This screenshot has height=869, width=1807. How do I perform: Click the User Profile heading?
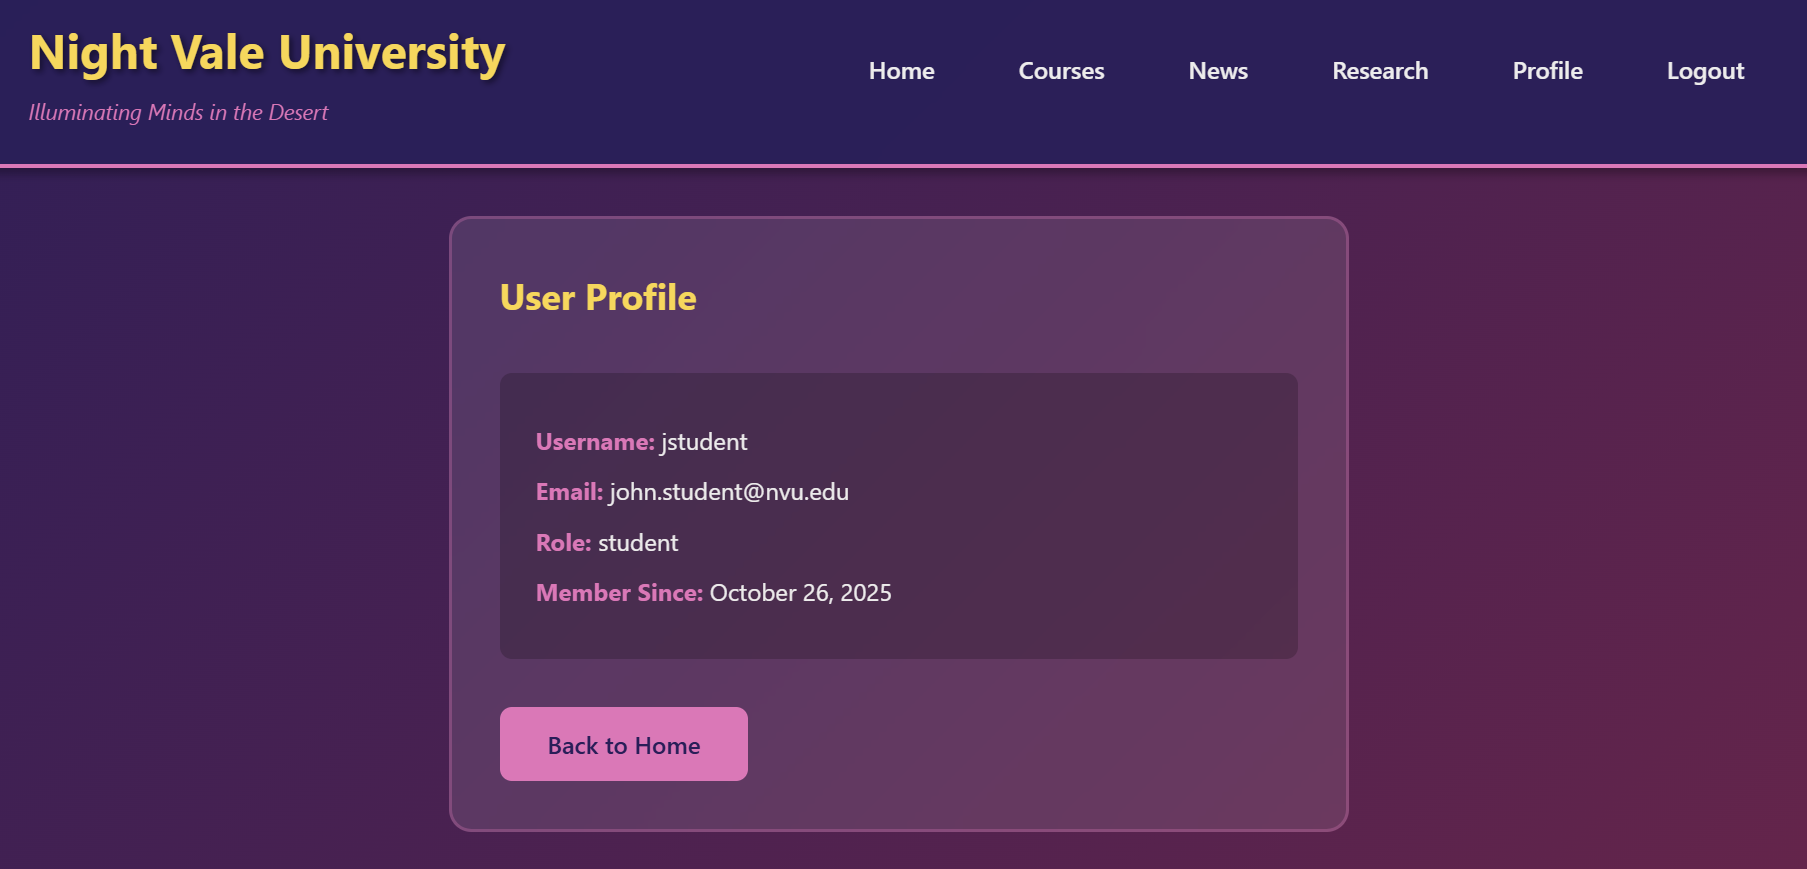click(597, 297)
